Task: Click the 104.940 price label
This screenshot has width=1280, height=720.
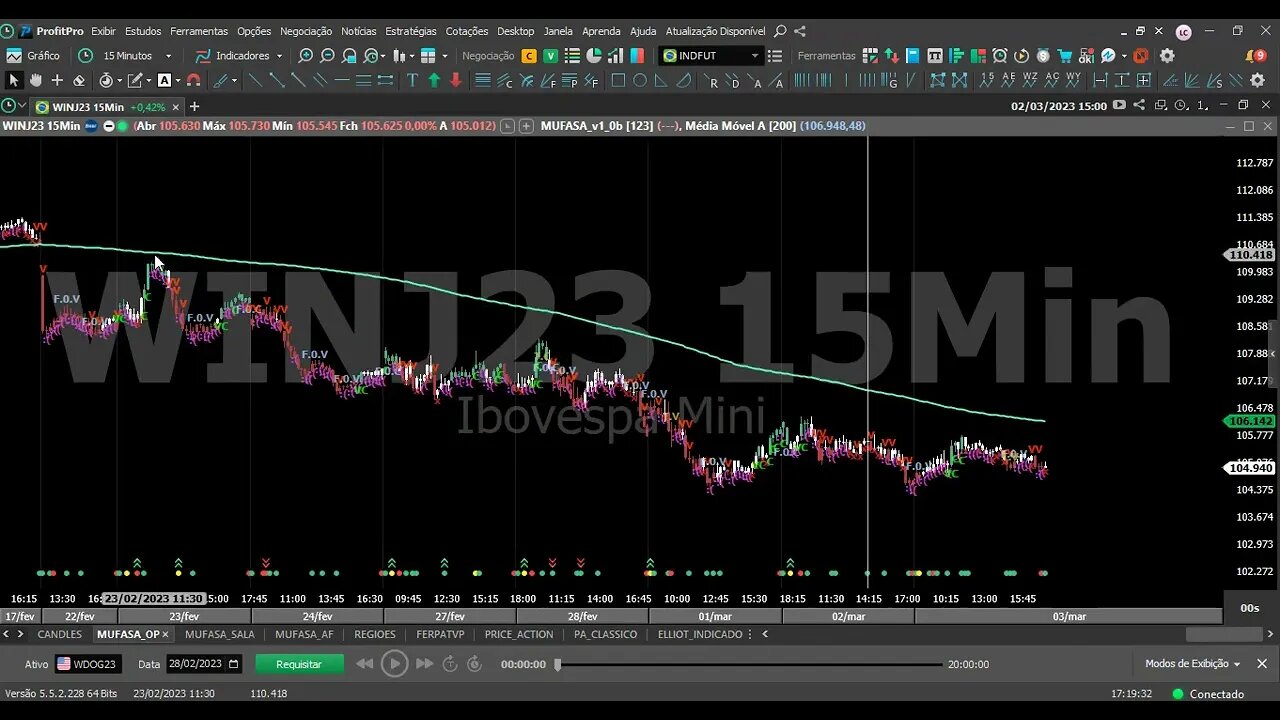Action: point(1250,468)
